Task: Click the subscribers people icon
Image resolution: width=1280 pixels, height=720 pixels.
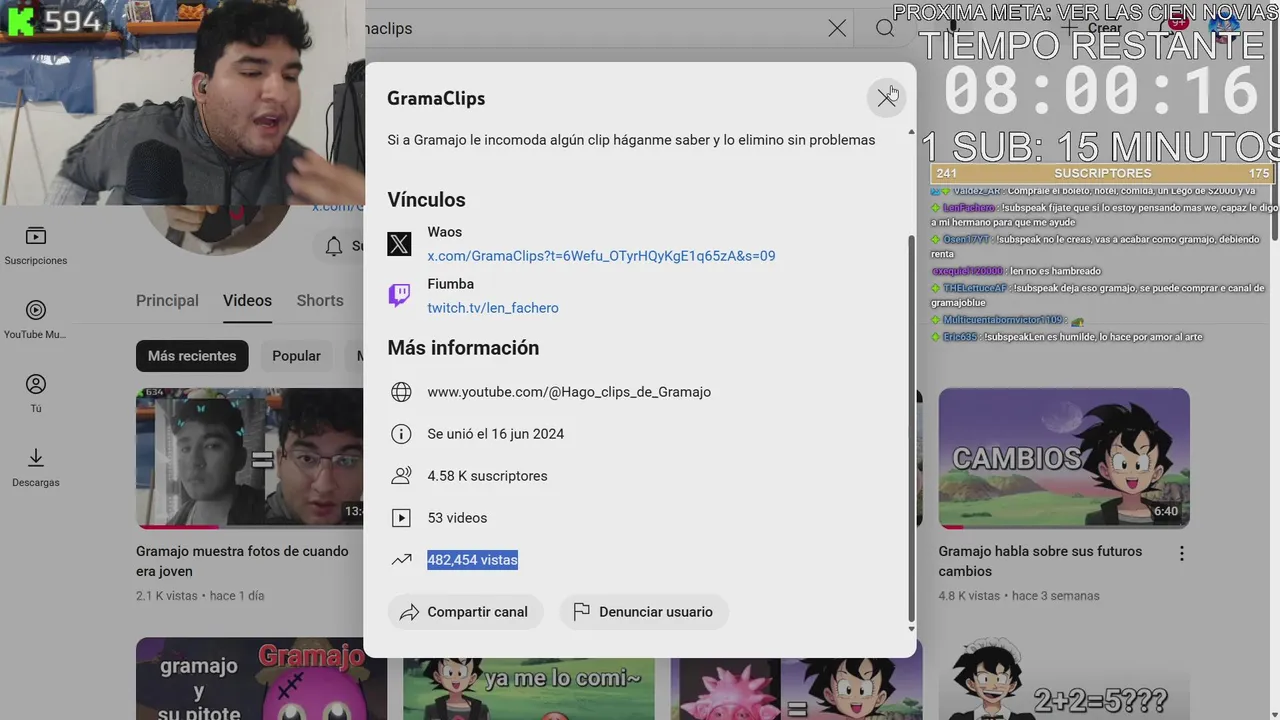Action: [401, 476]
